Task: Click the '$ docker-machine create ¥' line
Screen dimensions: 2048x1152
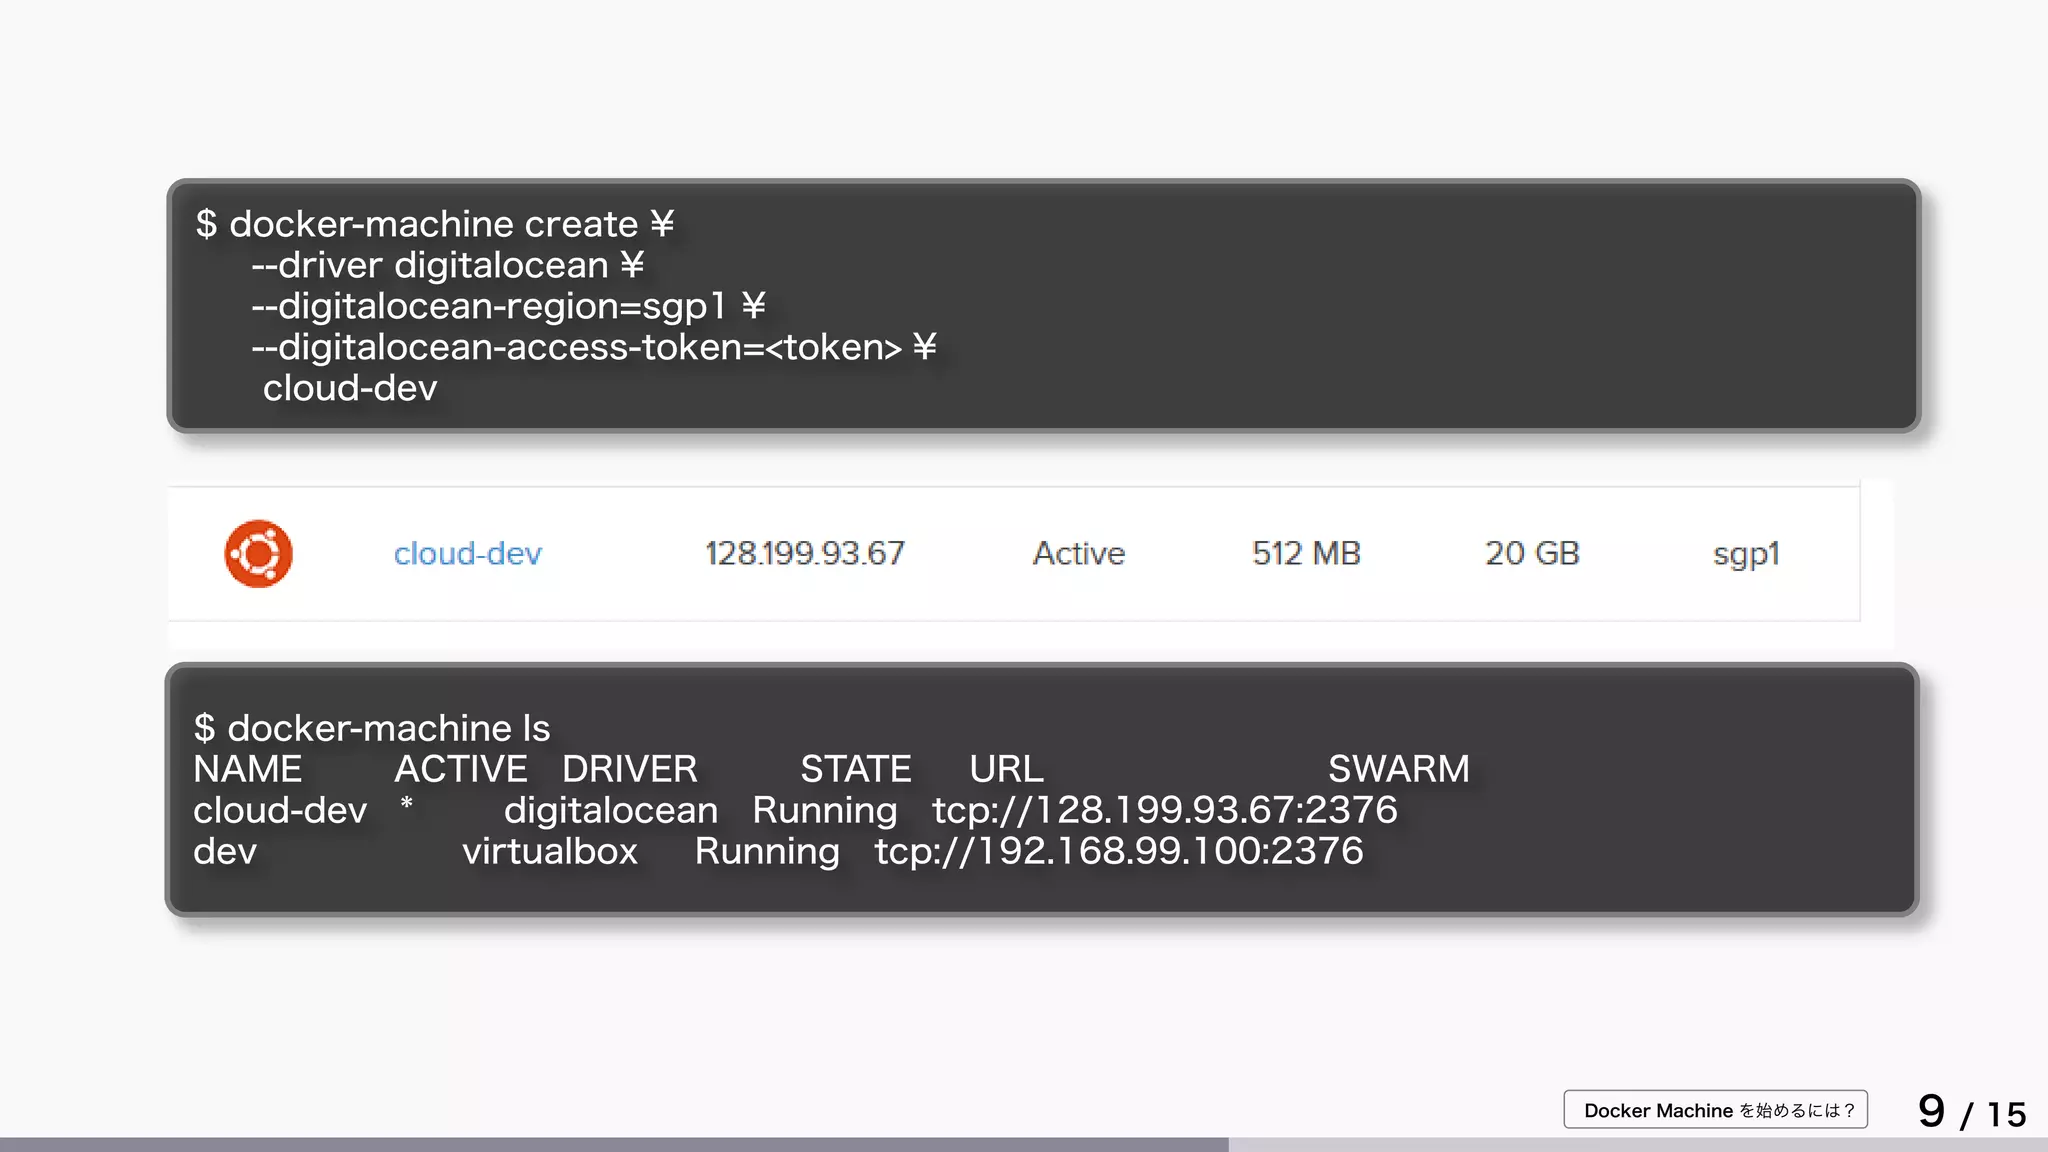Action: 435,224
